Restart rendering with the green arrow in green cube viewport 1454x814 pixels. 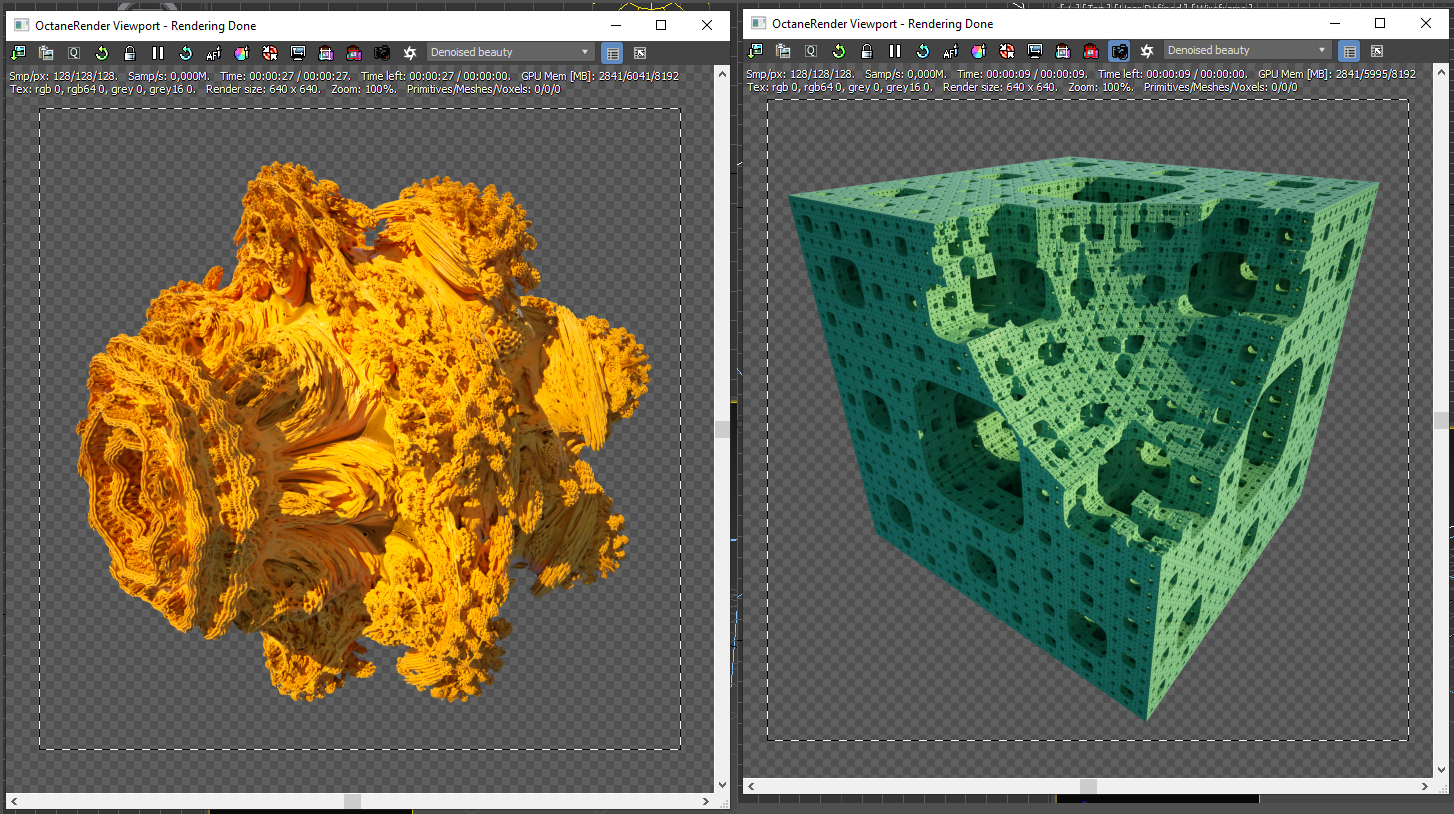point(839,50)
